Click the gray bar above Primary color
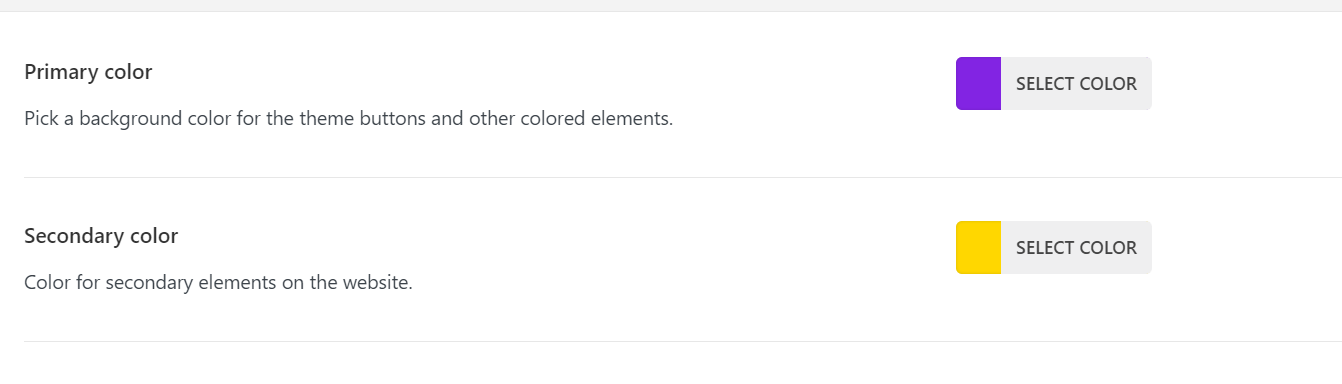This screenshot has height=384, width=1342. [x=671, y=5]
